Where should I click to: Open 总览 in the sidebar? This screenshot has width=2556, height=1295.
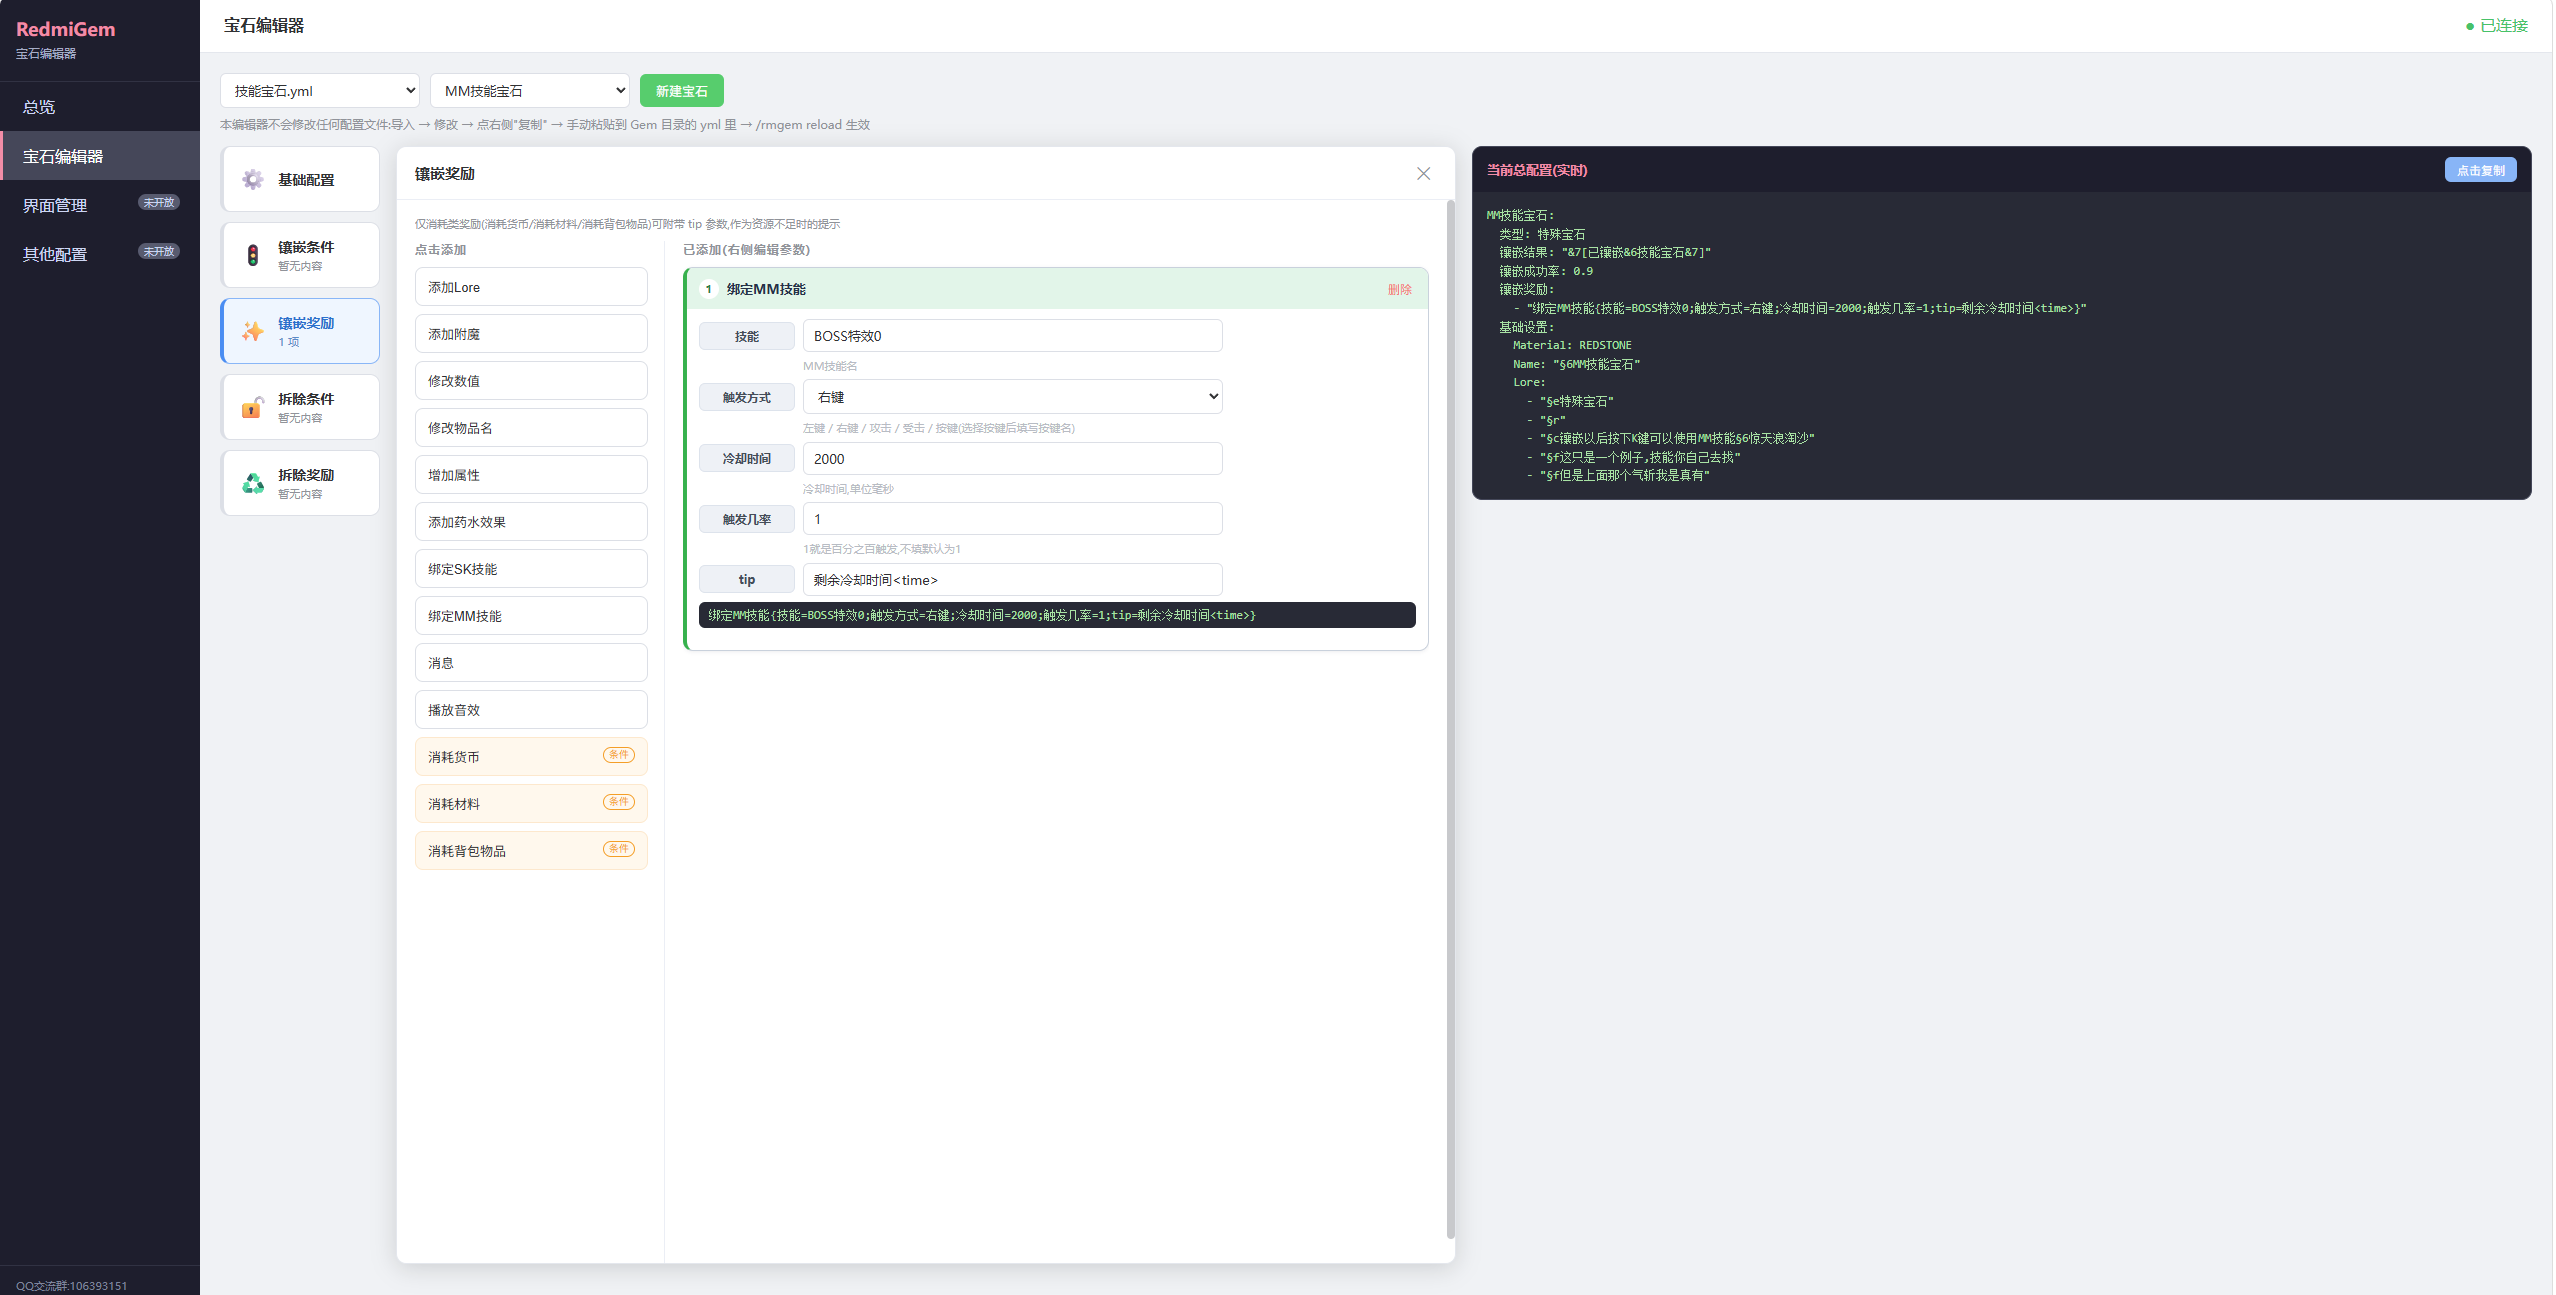click(100, 107)
